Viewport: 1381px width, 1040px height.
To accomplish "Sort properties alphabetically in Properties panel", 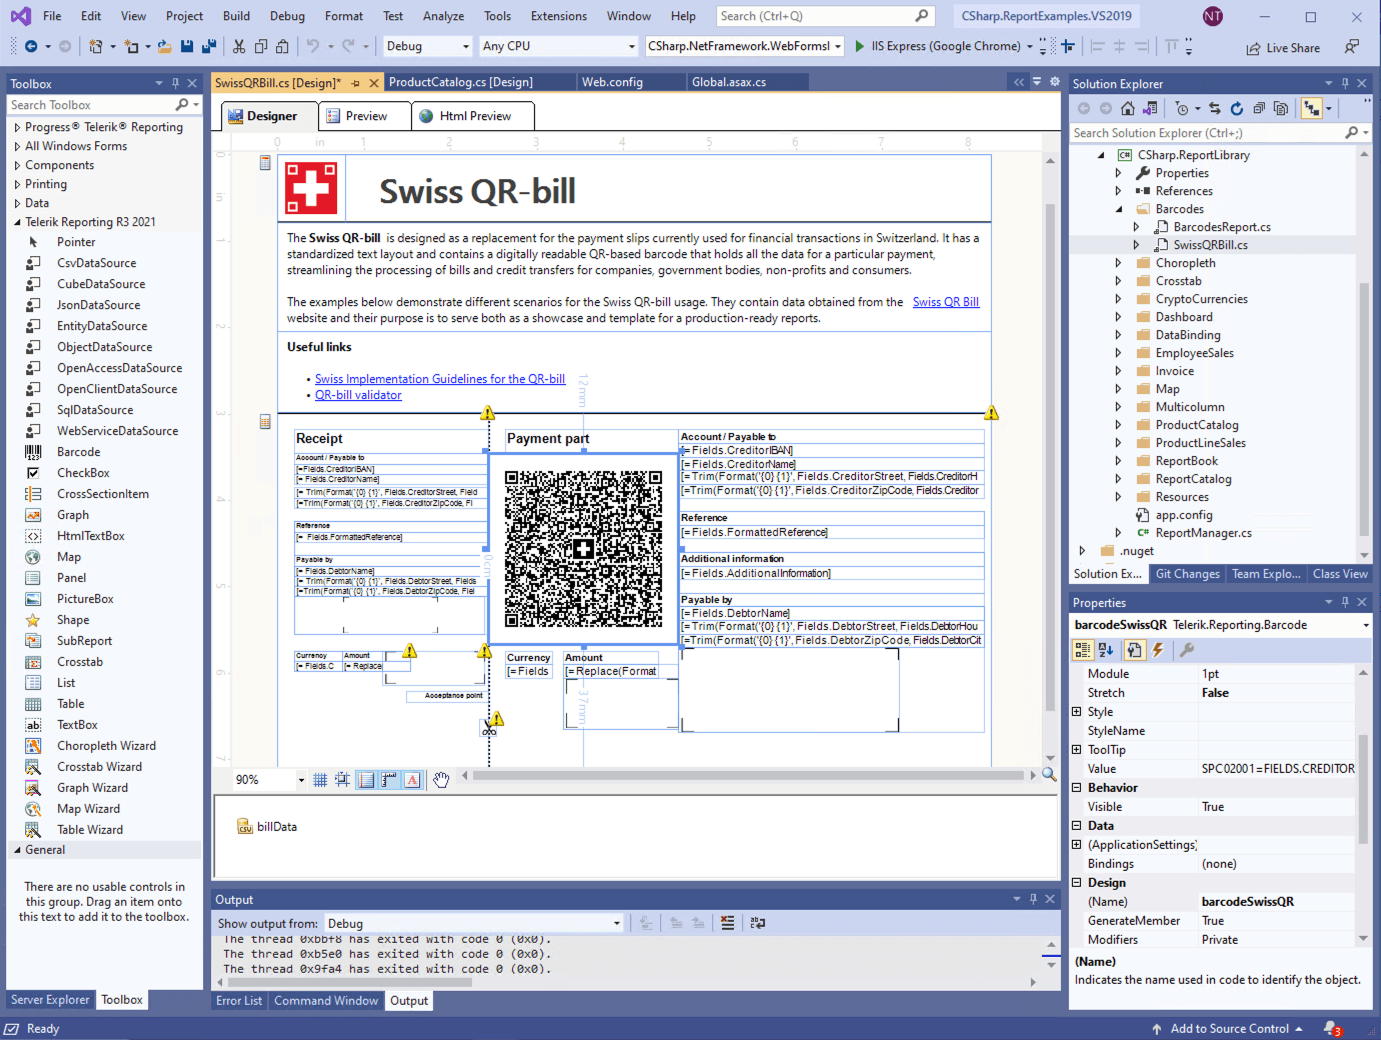I will (1106, 650).
